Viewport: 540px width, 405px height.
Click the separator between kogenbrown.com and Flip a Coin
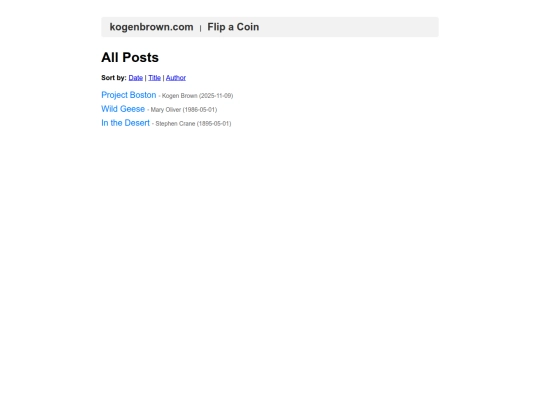tap(200, 28)
